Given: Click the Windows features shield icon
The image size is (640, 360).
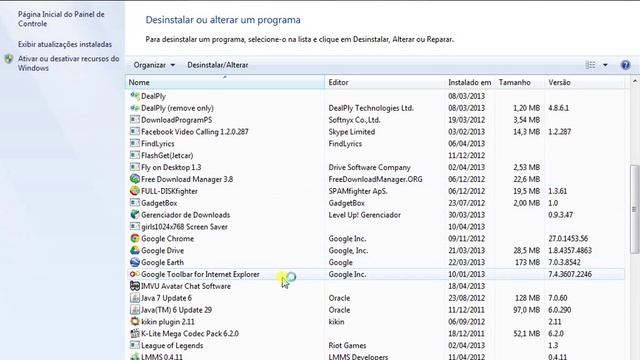Looking at the screenshot, I should [x=9, y=59].
